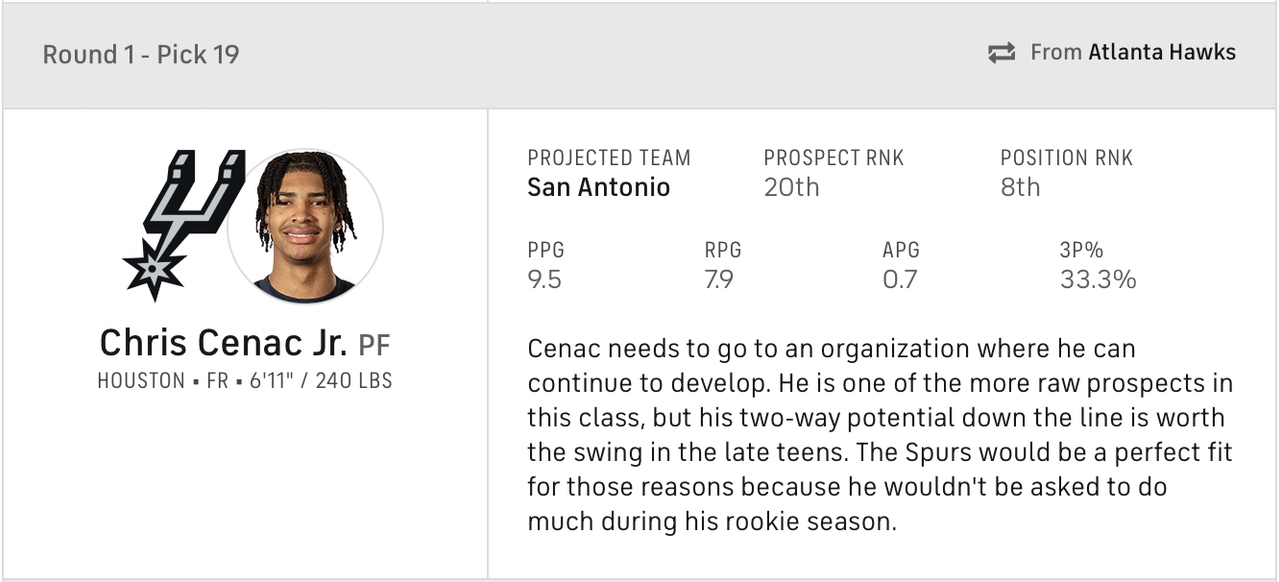Click the 7.9 RPG stat
This screenshot has height=582, width=1279.
[719, 279]
